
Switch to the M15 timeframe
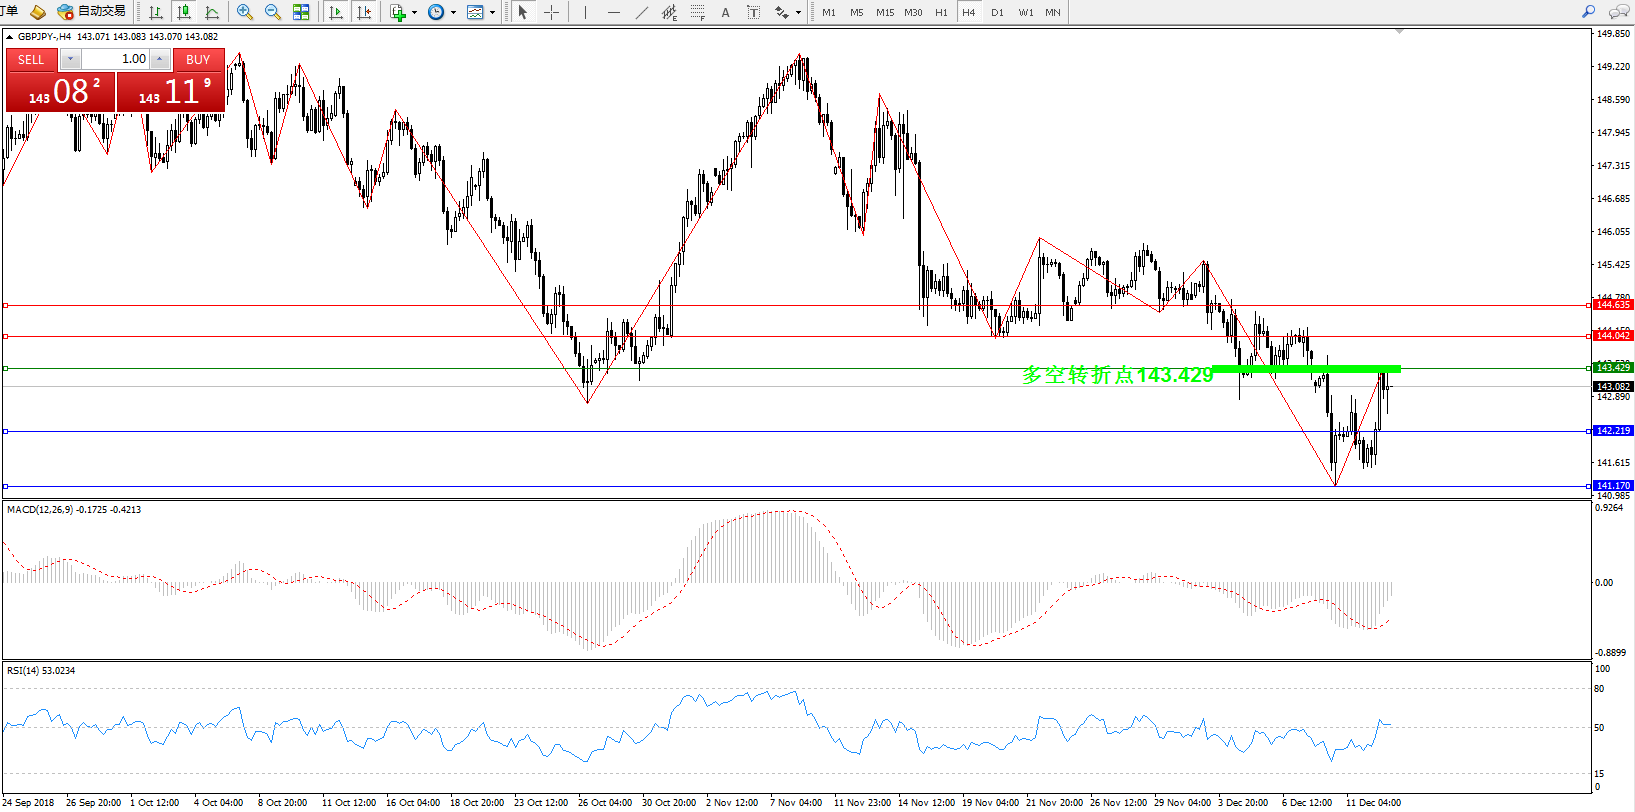(885, 12)
